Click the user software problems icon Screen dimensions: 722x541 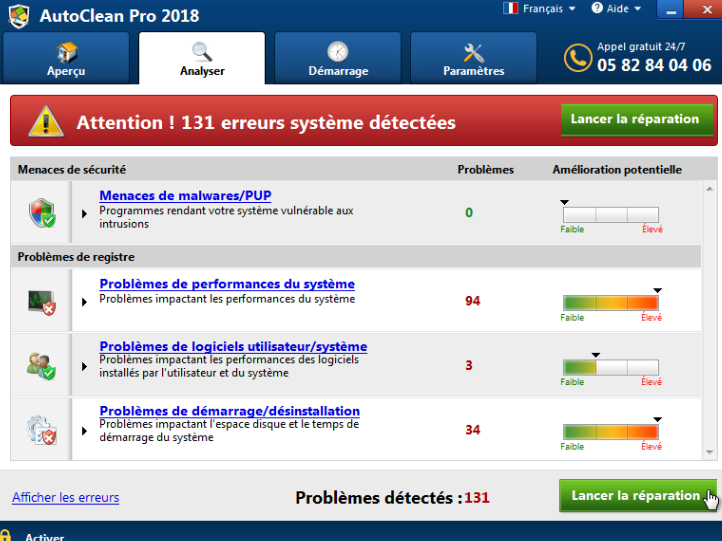coord(41,366)
